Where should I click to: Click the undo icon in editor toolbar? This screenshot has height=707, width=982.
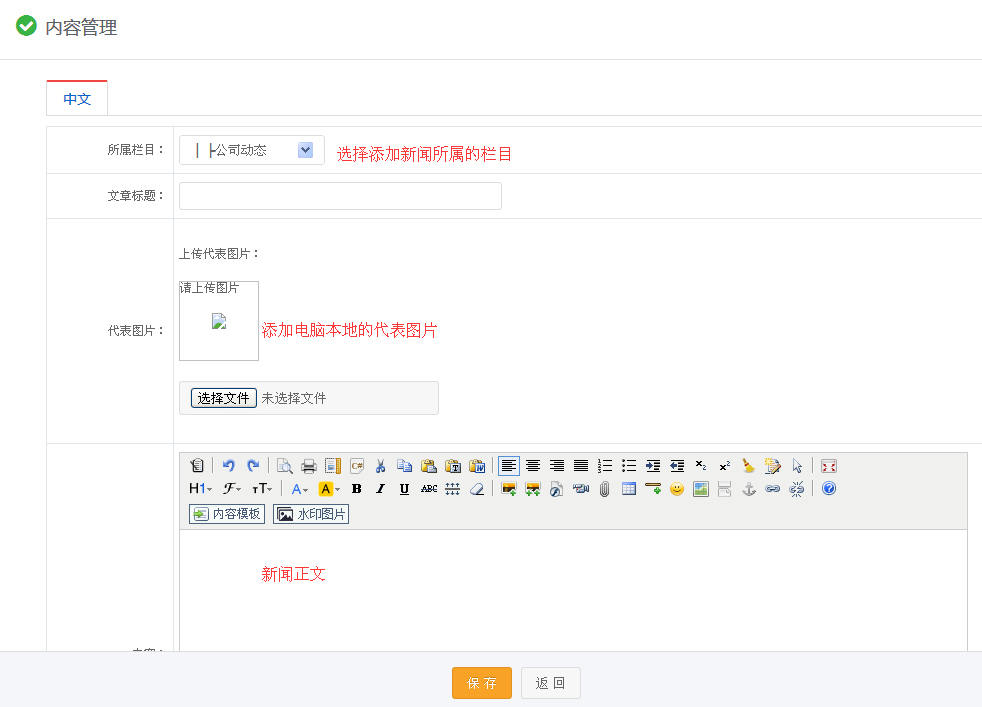click(x=229, y=466)
